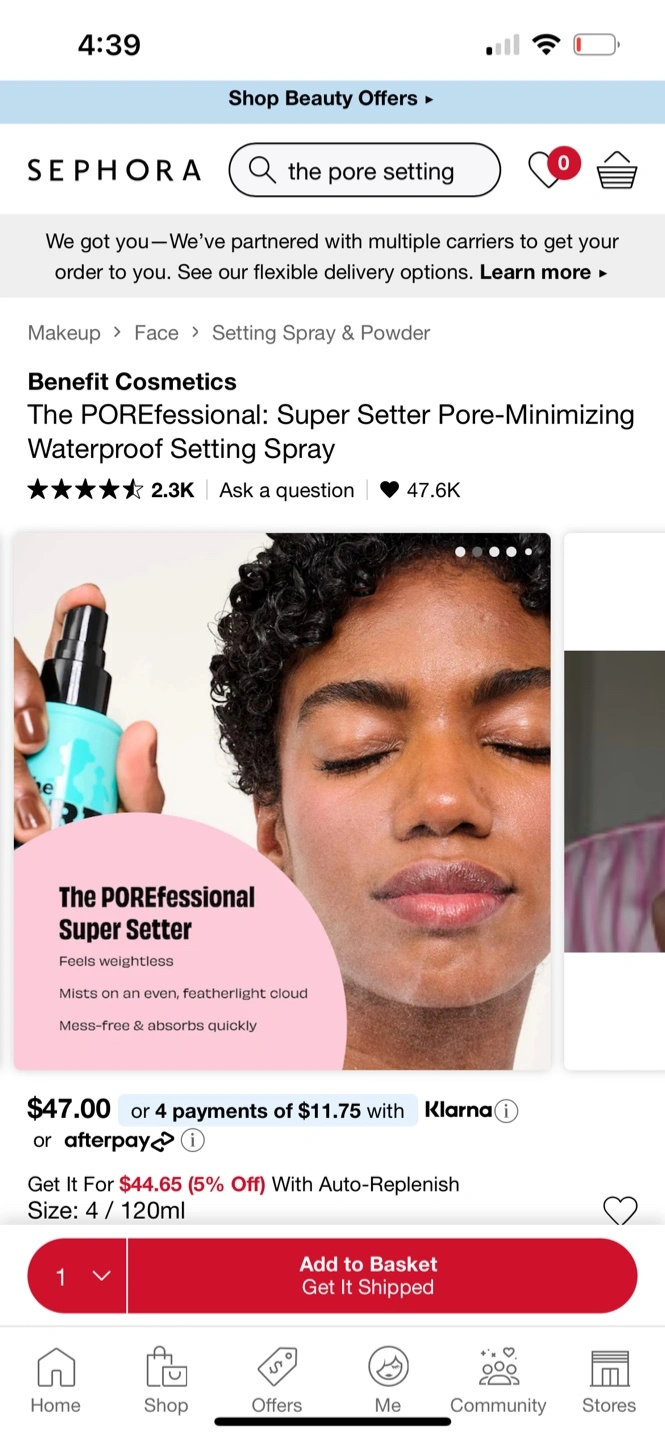Toggle the heart to love this product
665x1440 pixels.
620,1210
